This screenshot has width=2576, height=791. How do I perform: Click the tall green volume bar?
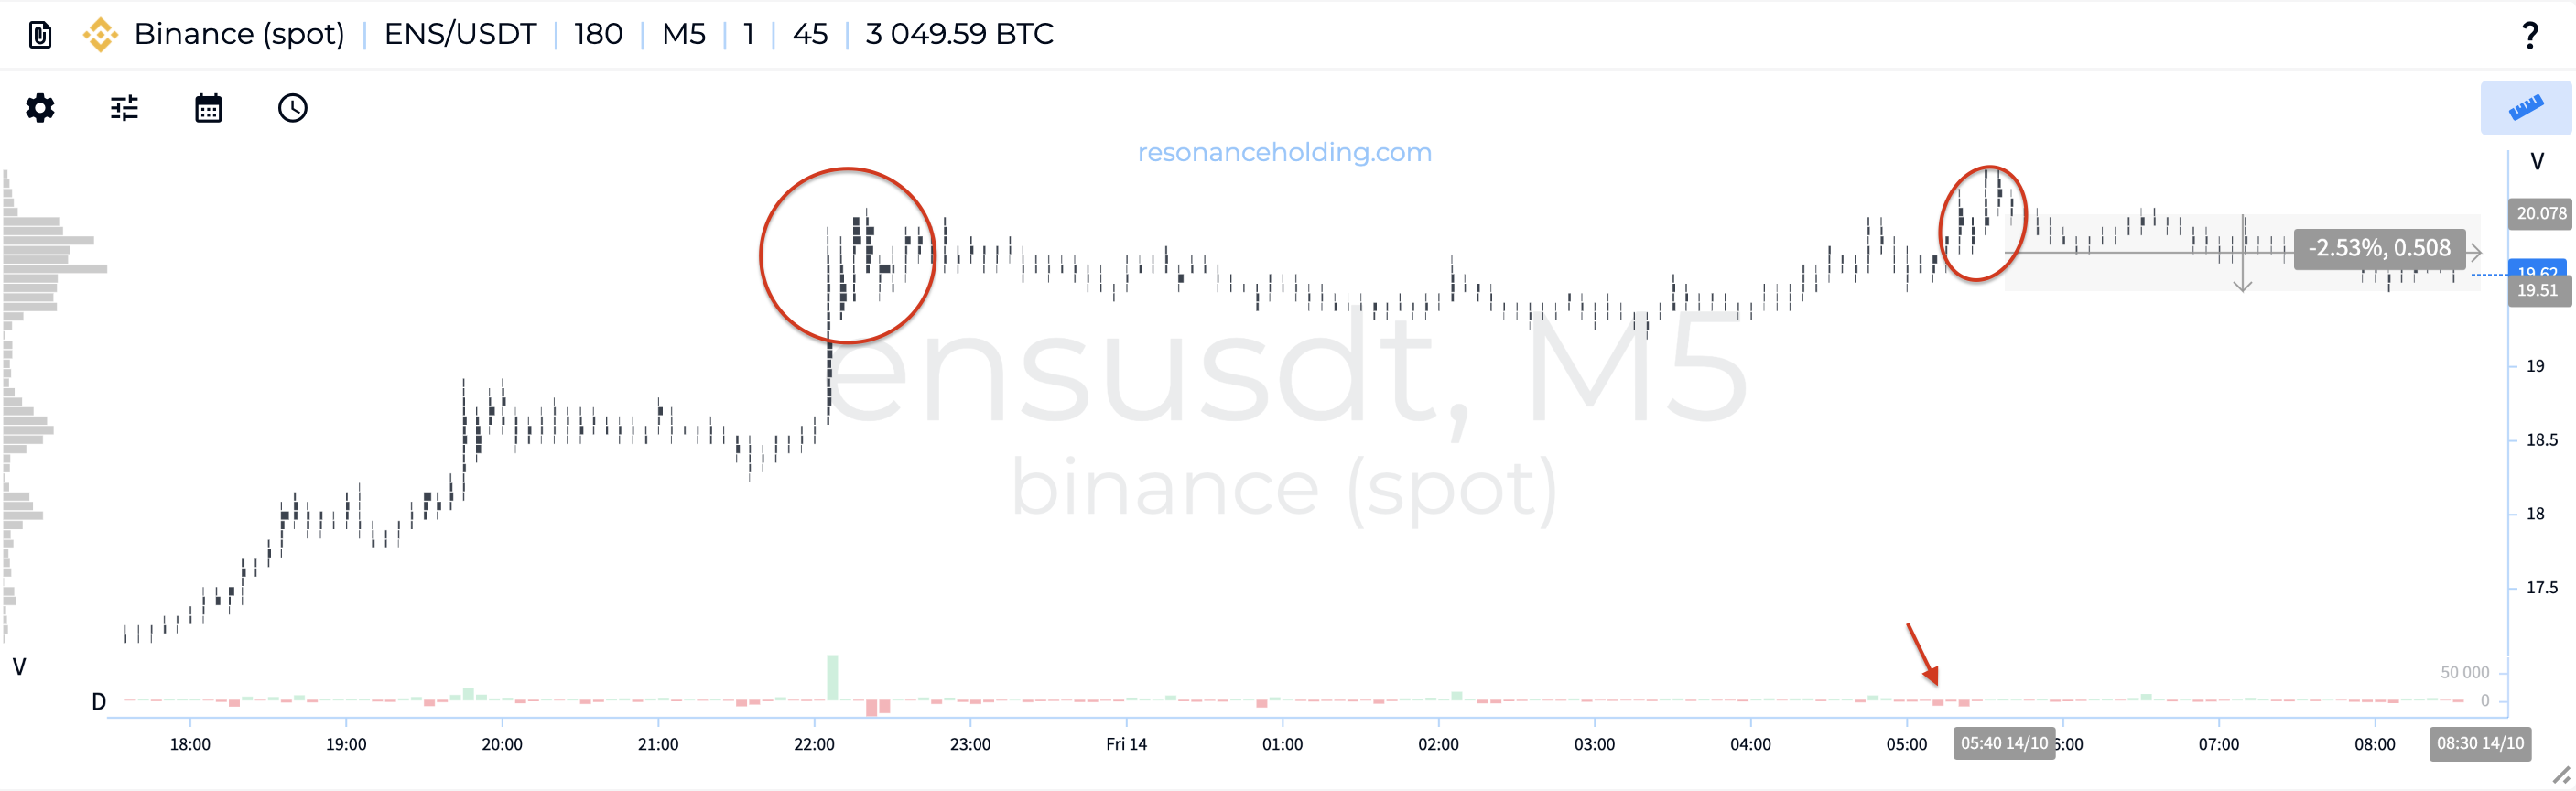(x=832, y=677)
